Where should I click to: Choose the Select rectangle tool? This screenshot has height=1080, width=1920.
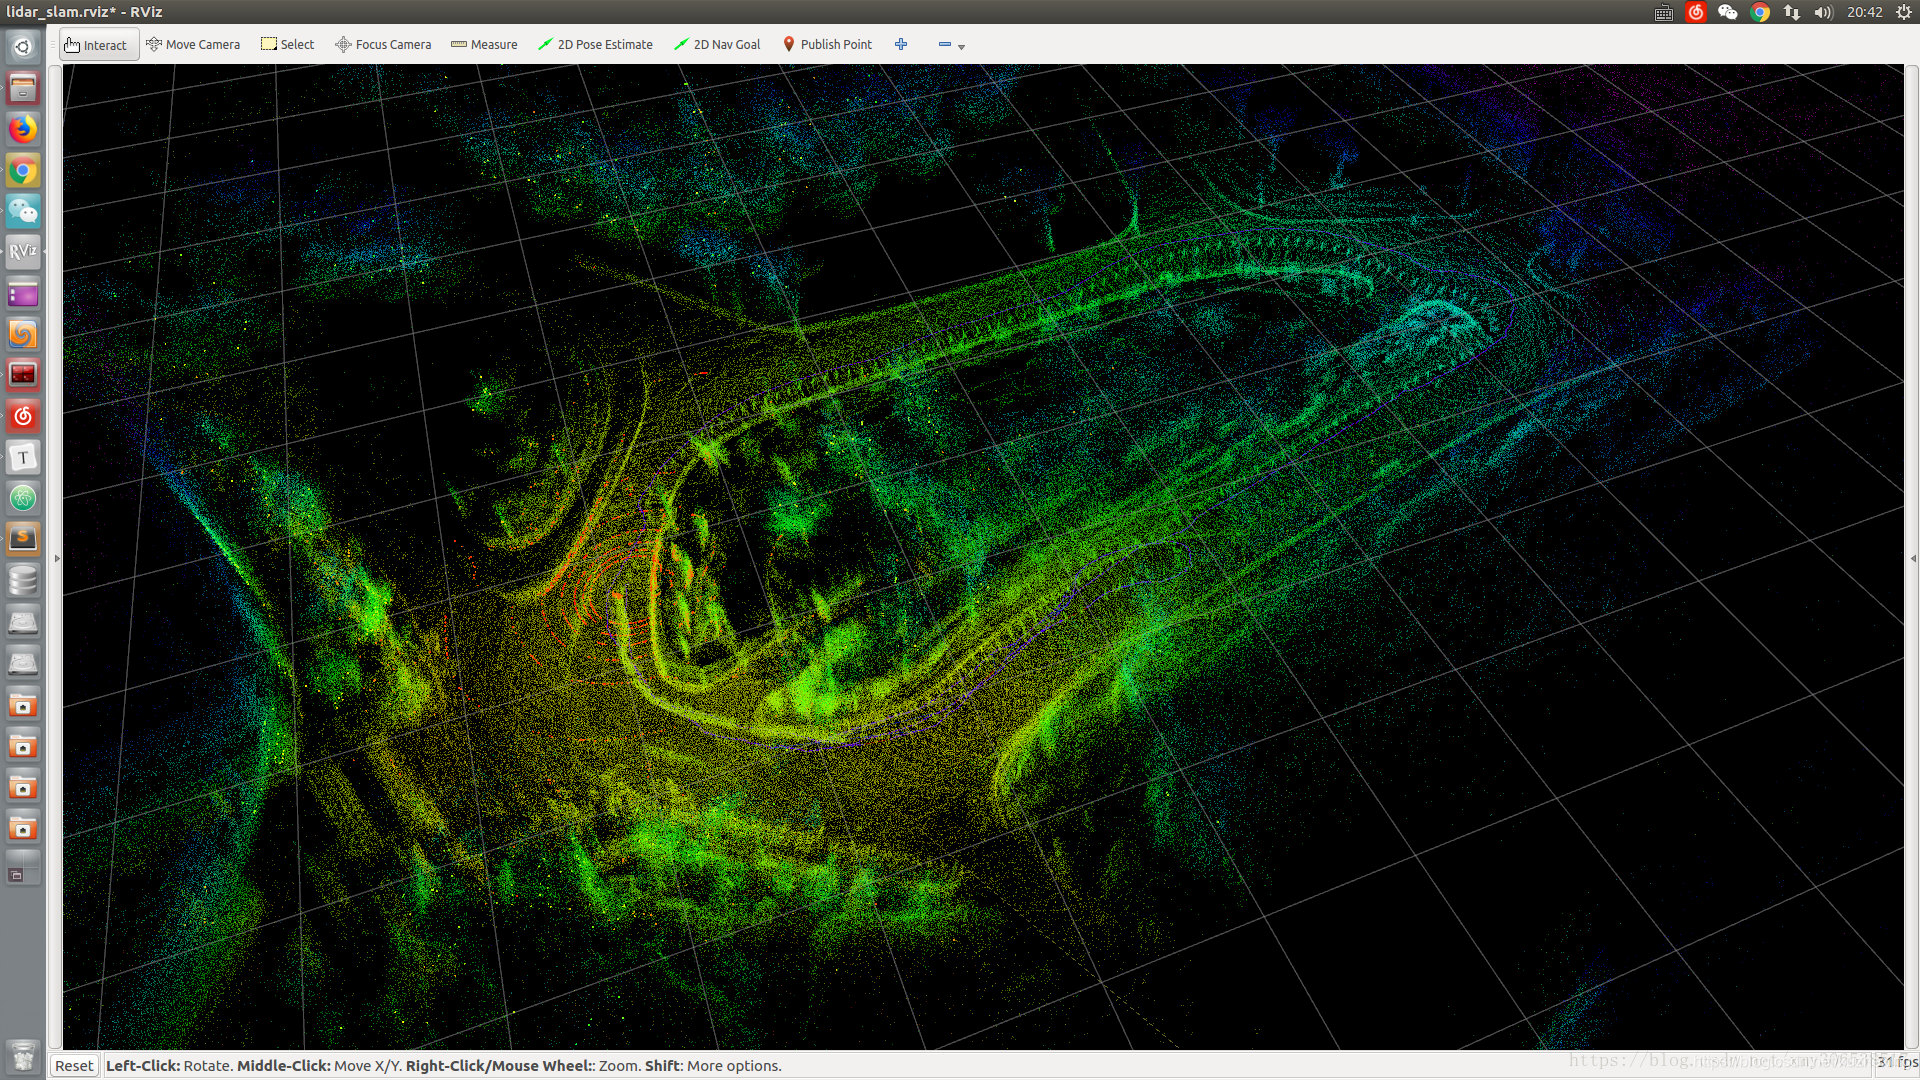288,45
